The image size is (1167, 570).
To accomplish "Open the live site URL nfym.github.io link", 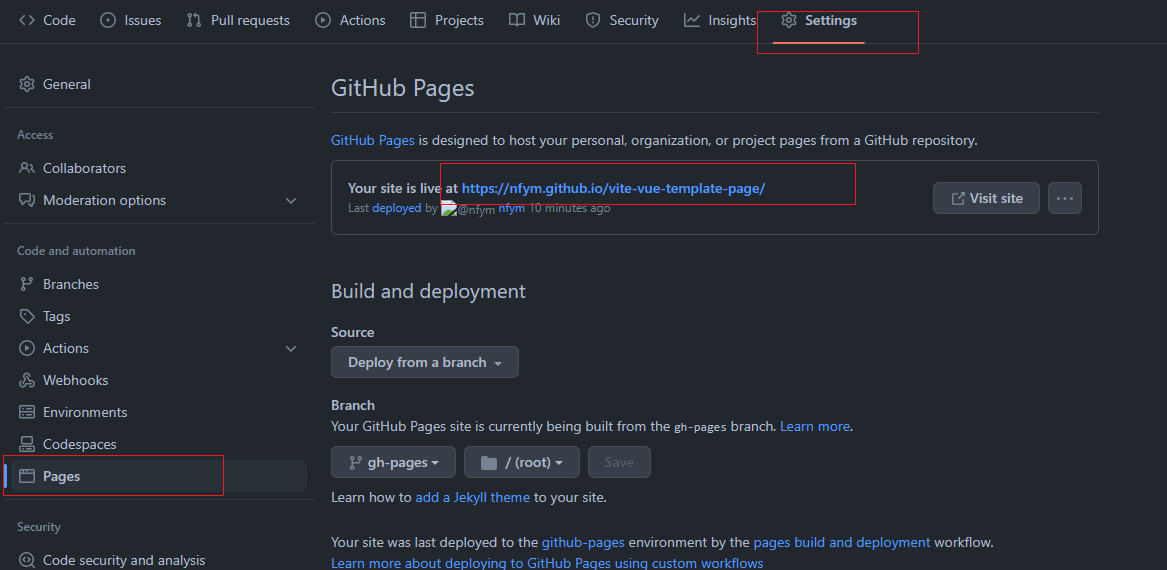I will 613,188.
